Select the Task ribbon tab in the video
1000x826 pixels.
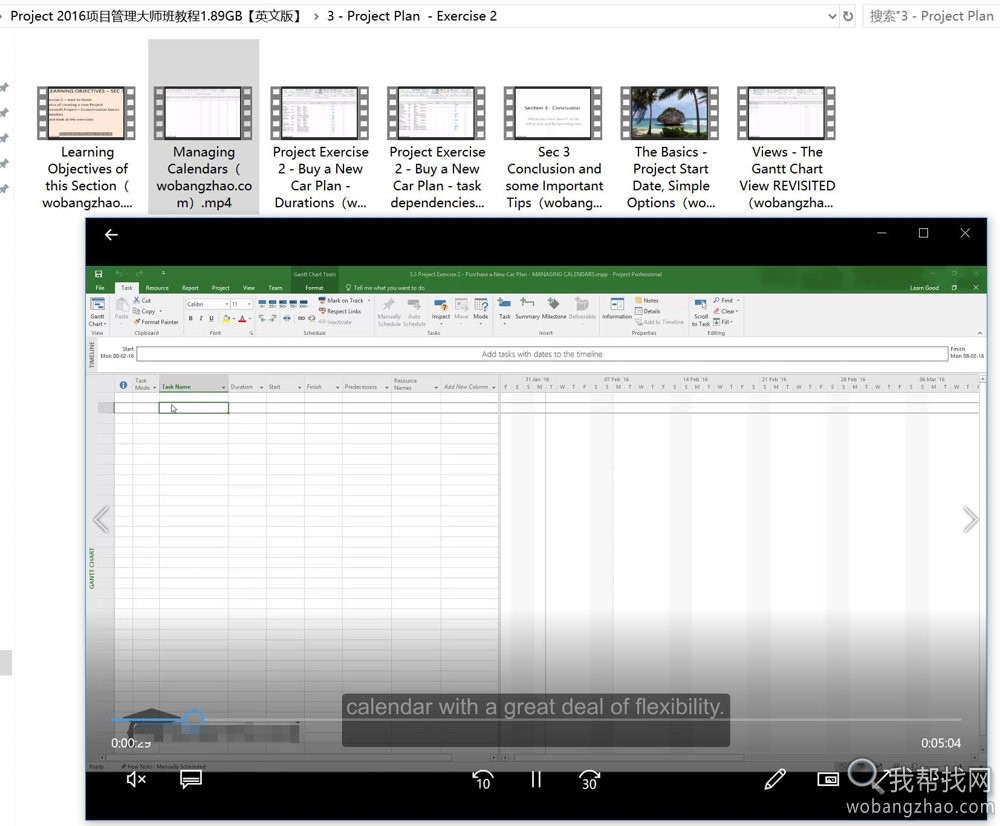click(127, 288)
